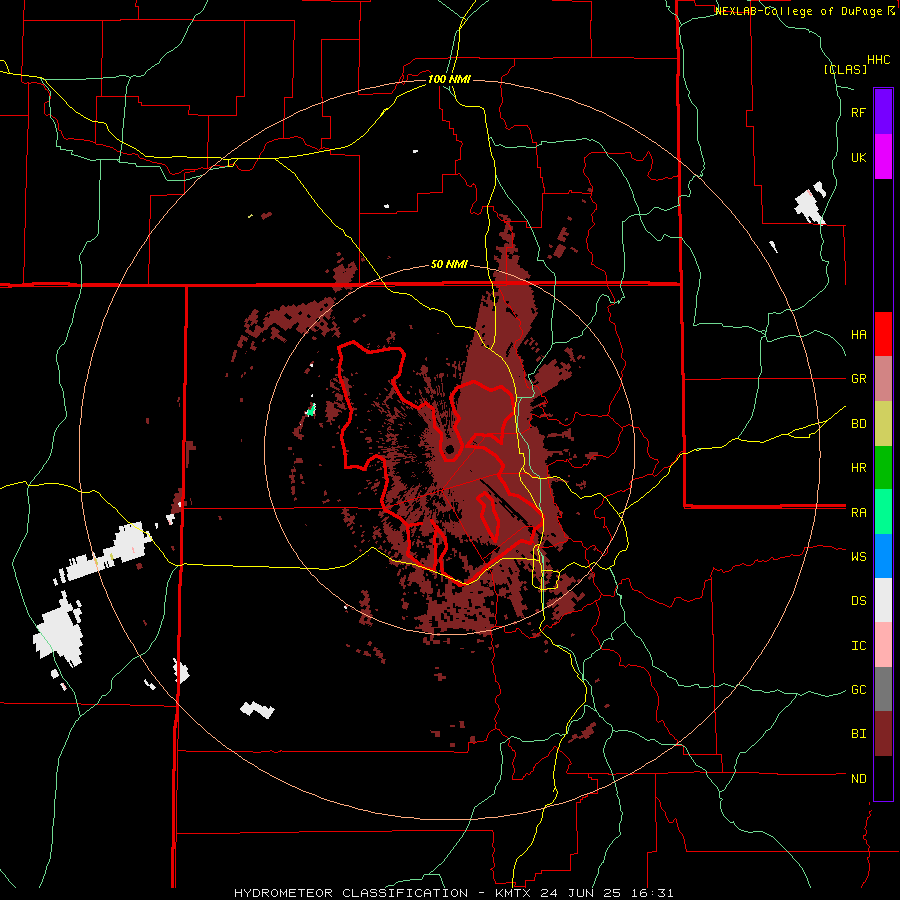Click the 100 NMI range ring label
900x900 pixels.
pyautogui.click(x=449, y=79)
